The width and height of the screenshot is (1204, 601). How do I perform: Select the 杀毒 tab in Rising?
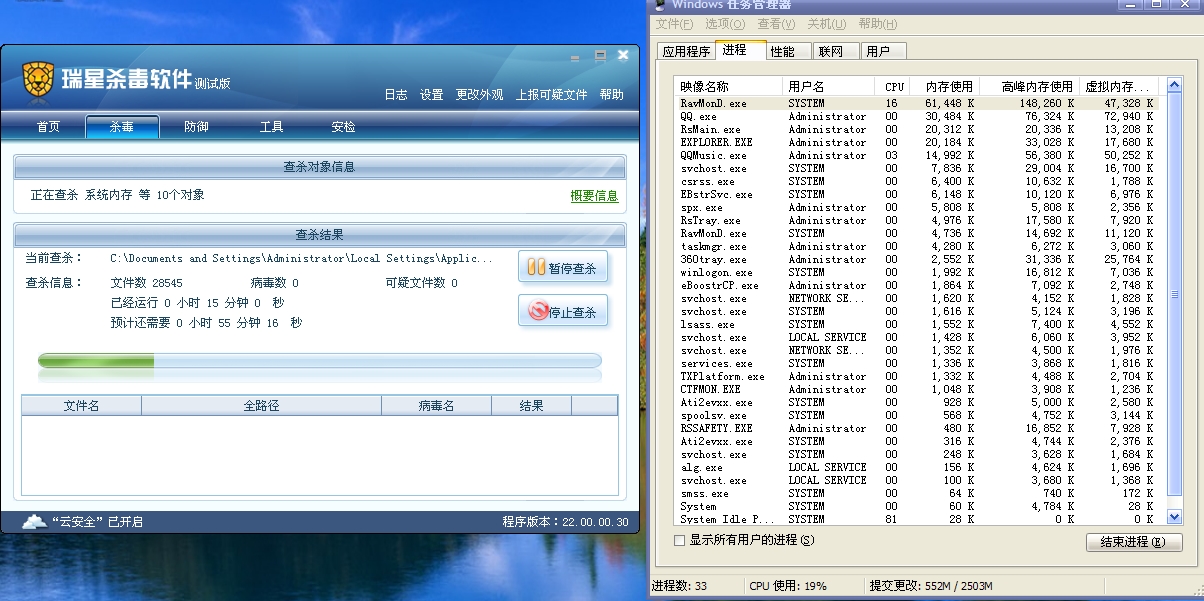[x=122, y=127]
